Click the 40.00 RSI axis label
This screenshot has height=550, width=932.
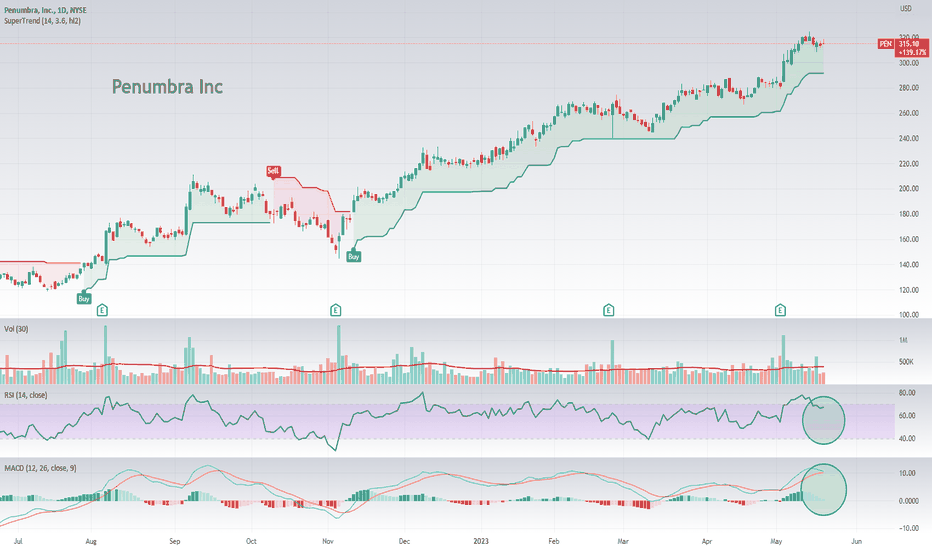(907, 439)
